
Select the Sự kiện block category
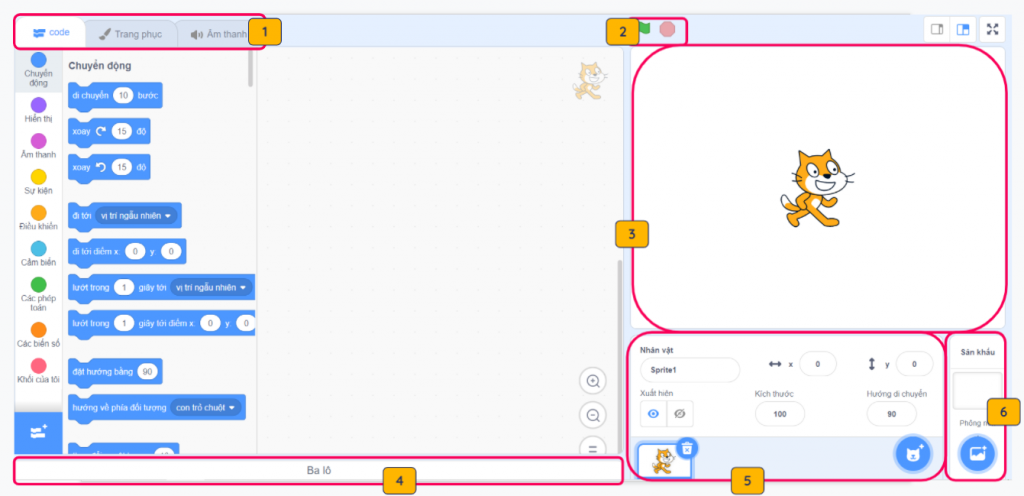click(x=39, y=183)
